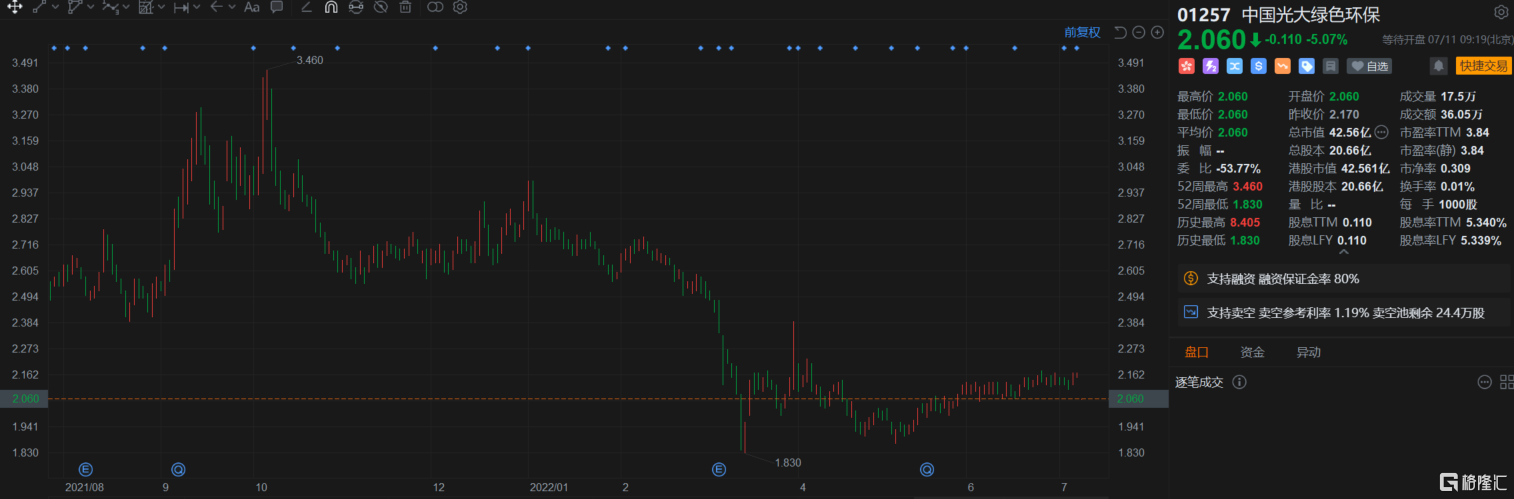This screenshot has width=1514, height=499.
Task: Click the blue dollar sign badge
Action: [x=1258, y=66]
